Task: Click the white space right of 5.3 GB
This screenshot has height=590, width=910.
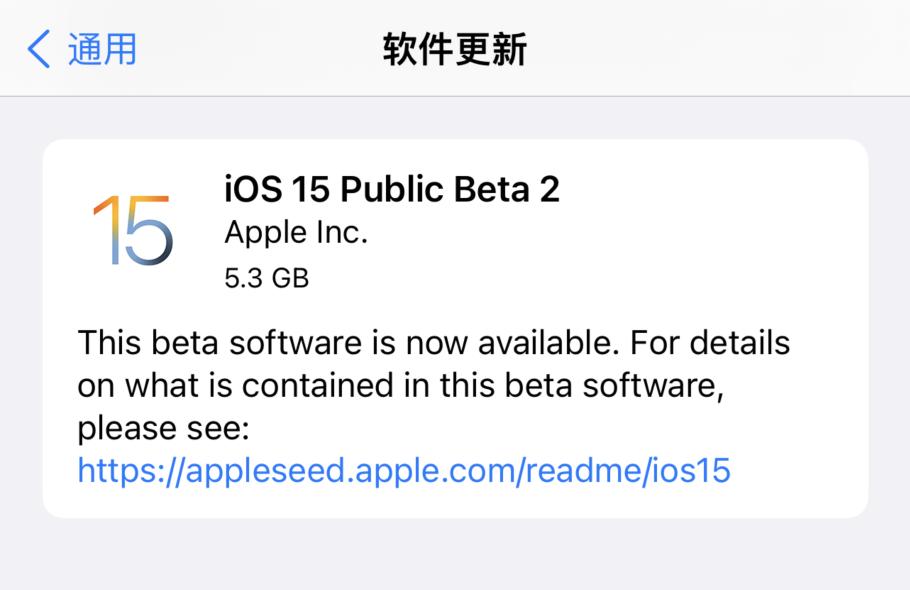Action: coord(560,277)
